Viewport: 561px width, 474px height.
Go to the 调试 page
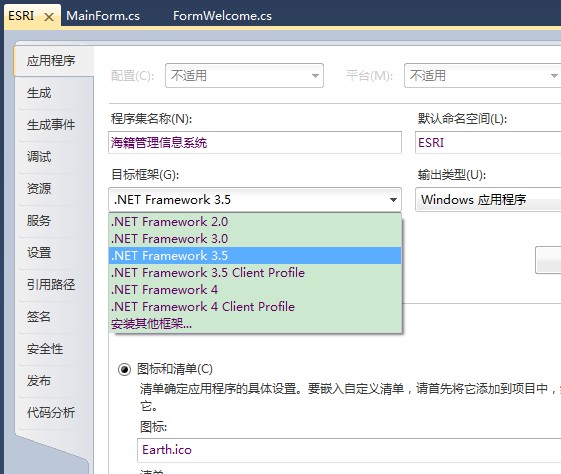(54, 157)
